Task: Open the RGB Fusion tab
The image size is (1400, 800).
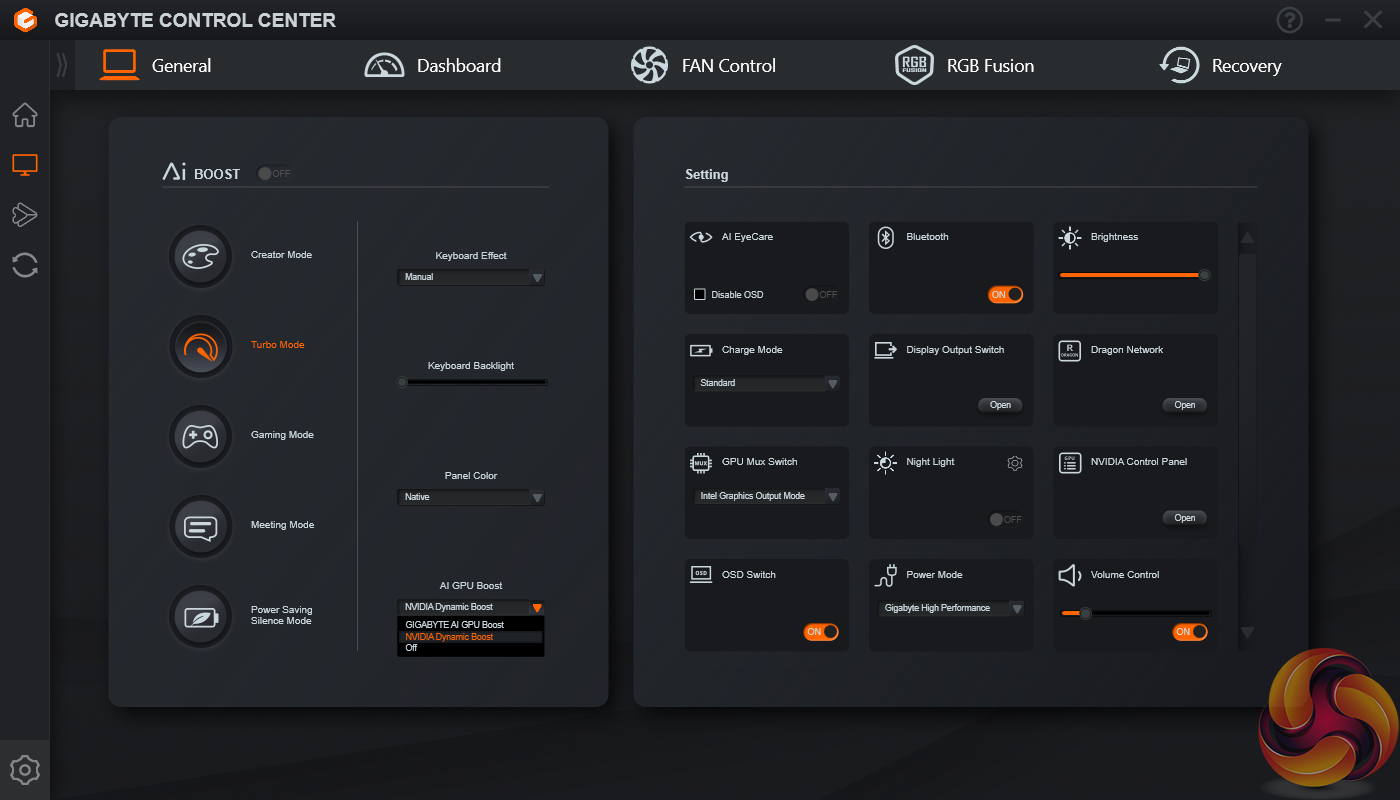Action: tap(965, 66)
